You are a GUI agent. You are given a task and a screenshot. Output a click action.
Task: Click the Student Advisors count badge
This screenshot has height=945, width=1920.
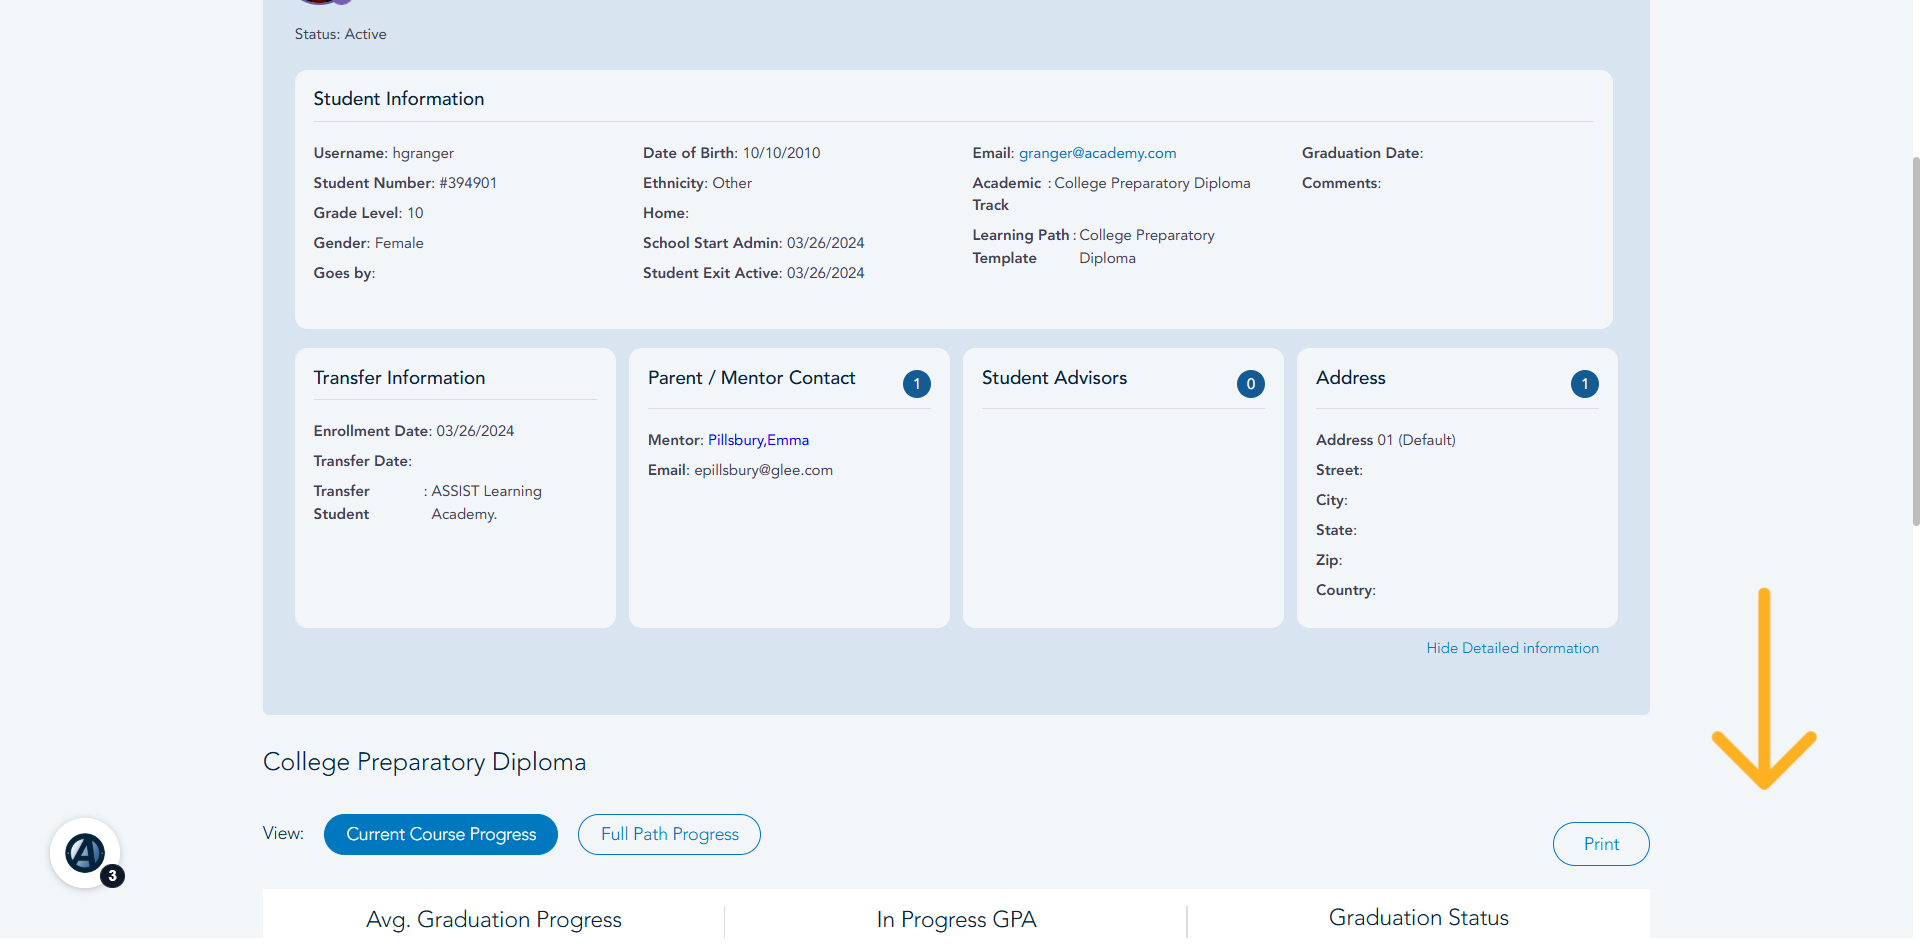(1250, 384)
